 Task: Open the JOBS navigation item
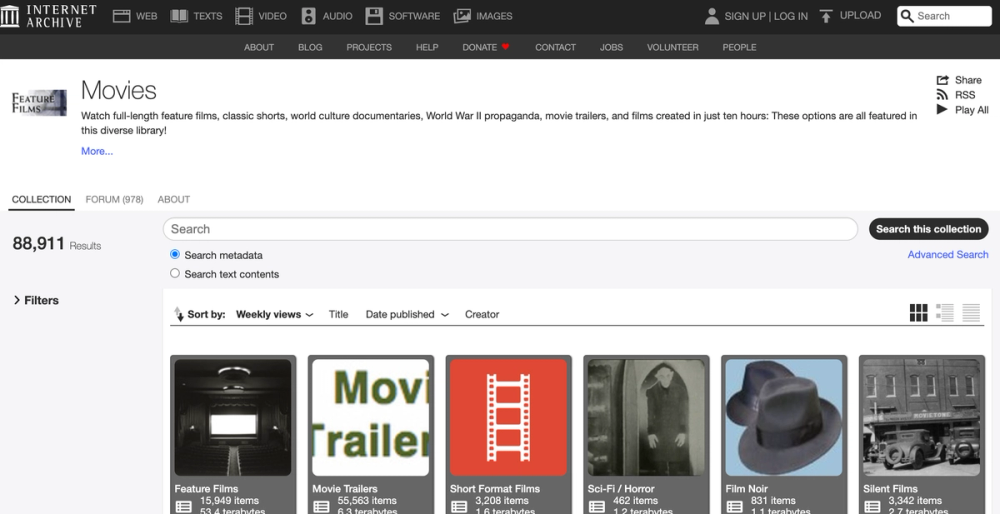[x=611, y=47]
